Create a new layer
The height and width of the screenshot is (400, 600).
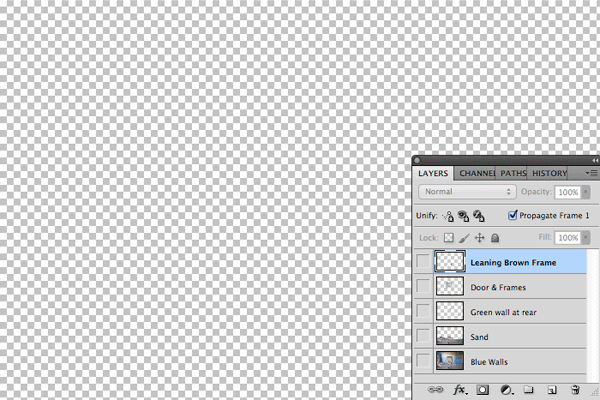[552, 390]
